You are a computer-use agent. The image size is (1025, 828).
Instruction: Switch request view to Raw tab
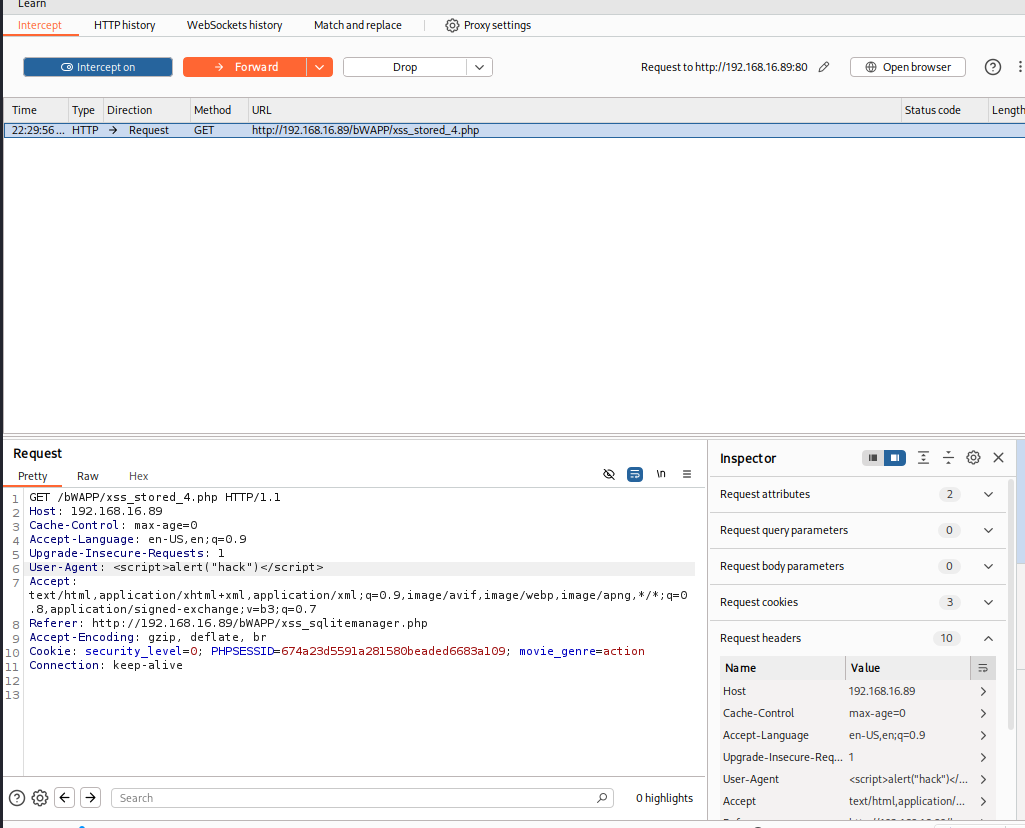88,476
